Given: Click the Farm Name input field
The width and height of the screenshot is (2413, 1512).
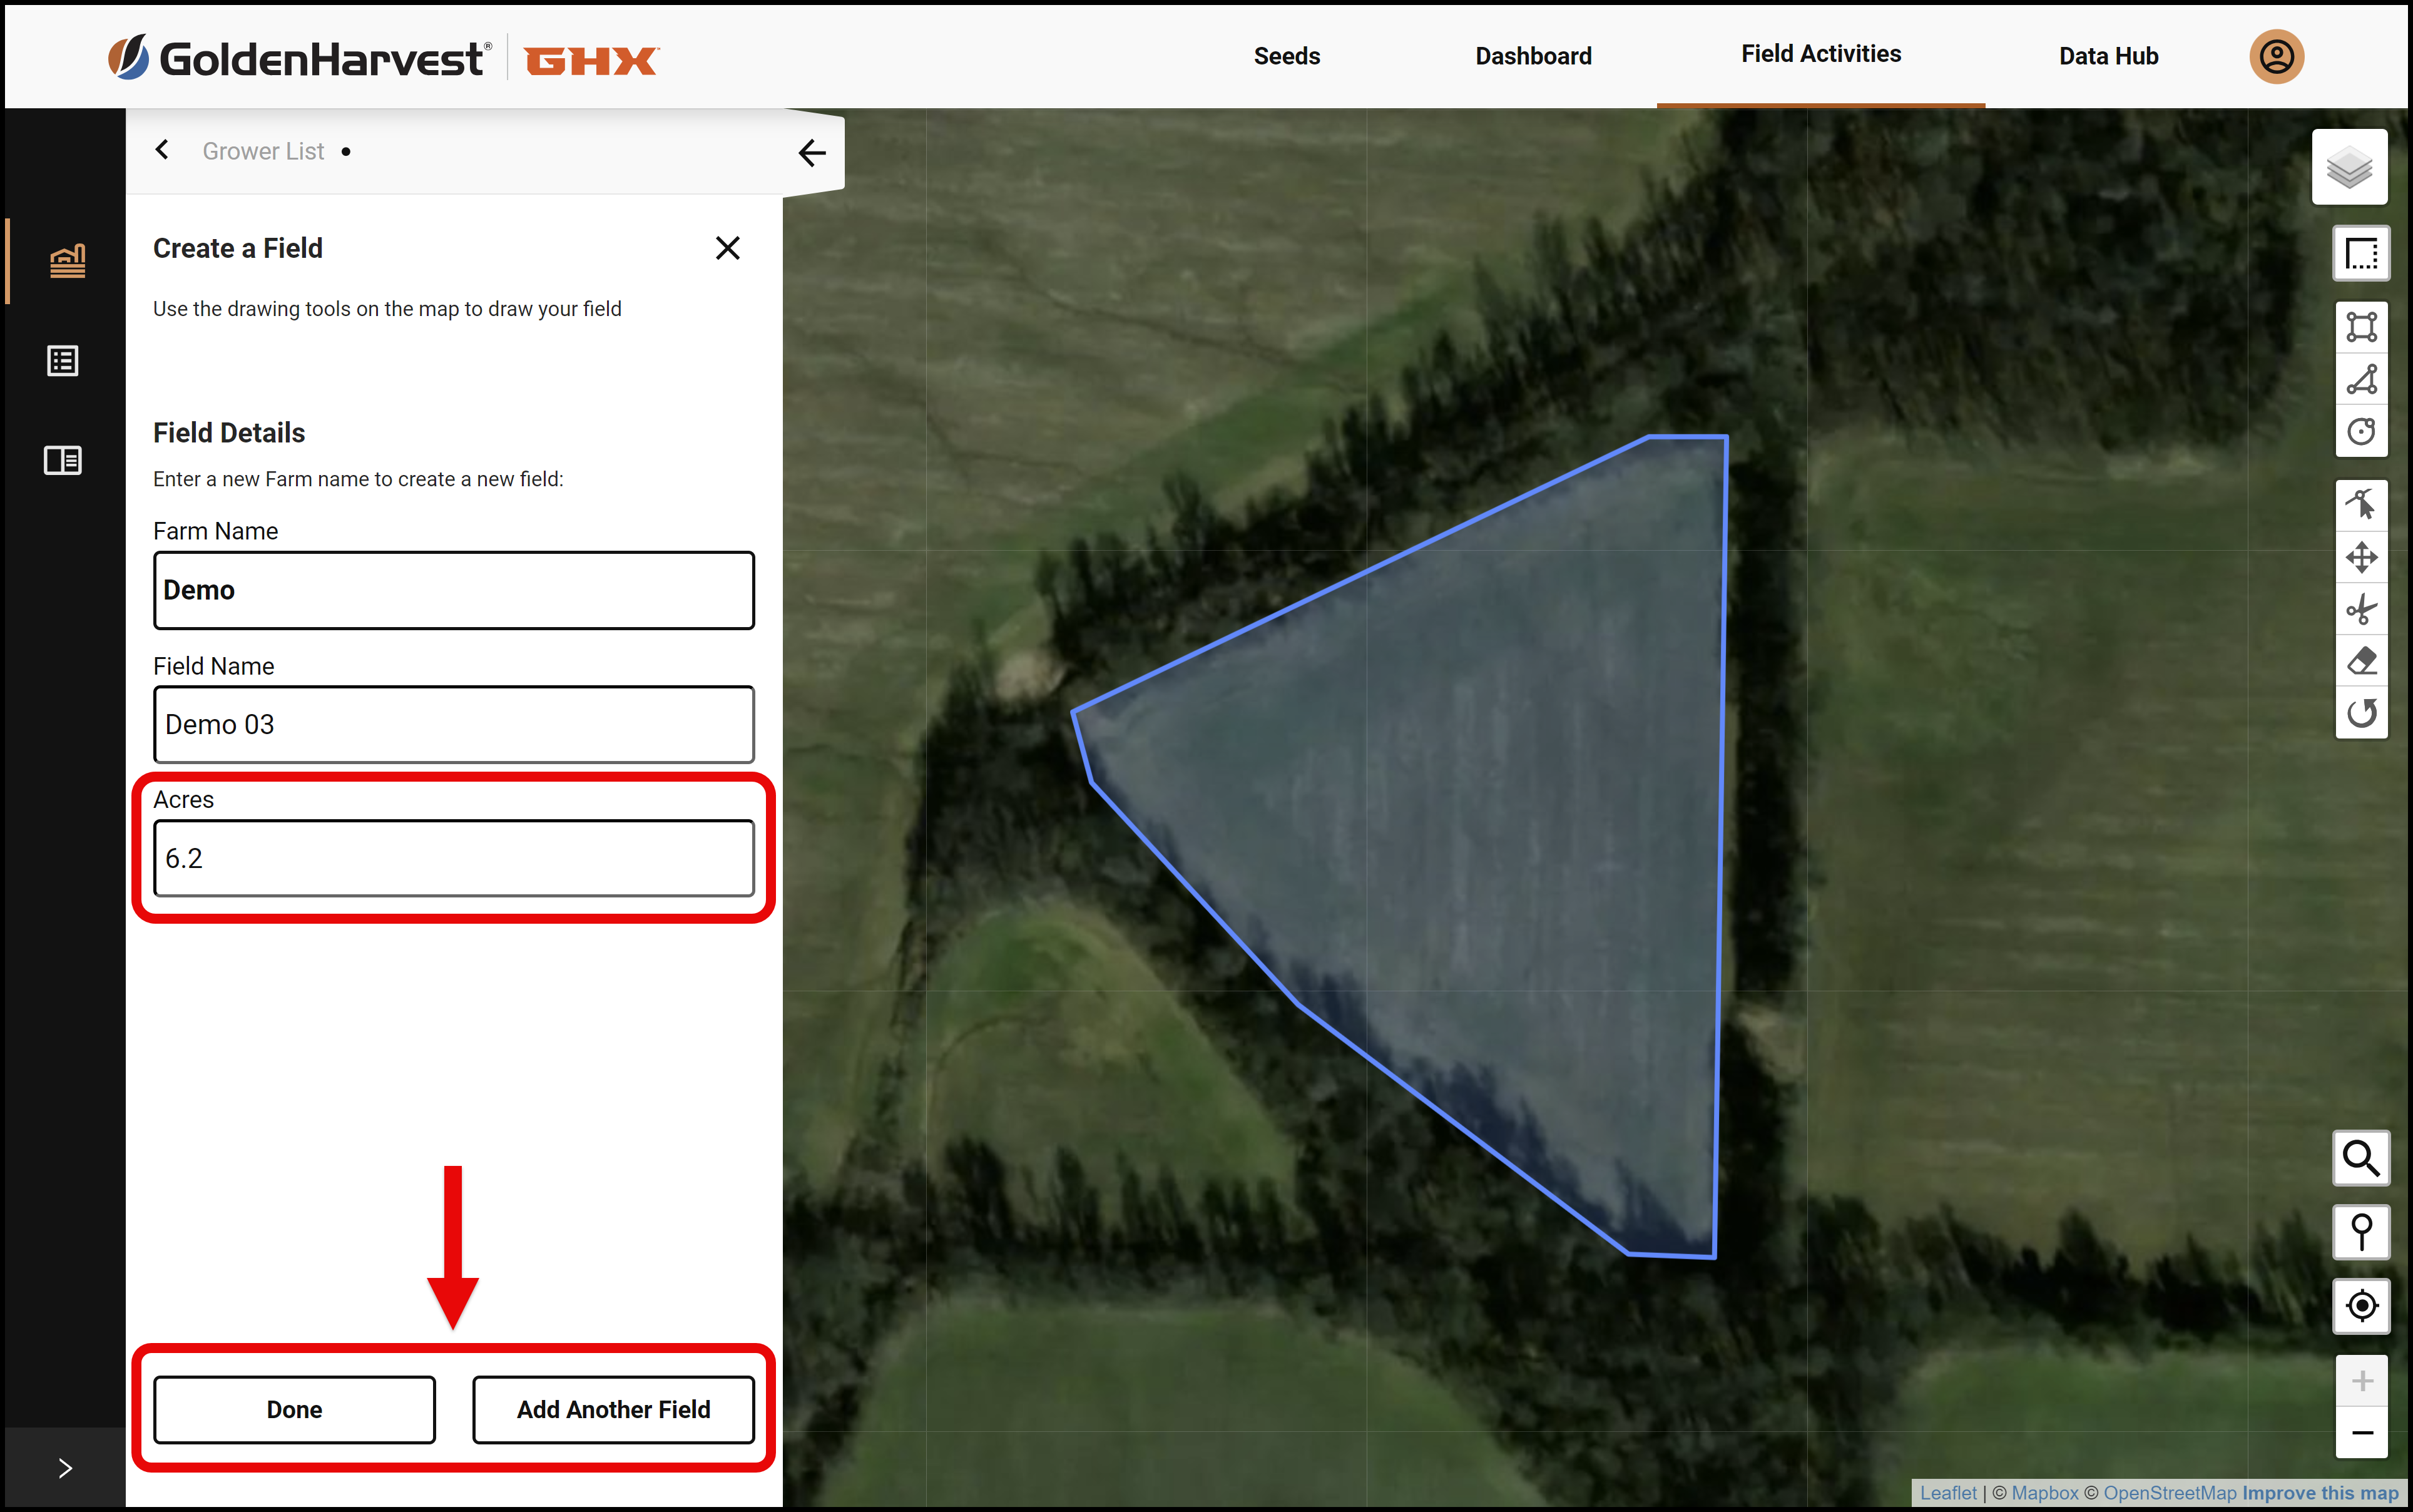Looking at the screenshot, I should [x=454, y=590].
